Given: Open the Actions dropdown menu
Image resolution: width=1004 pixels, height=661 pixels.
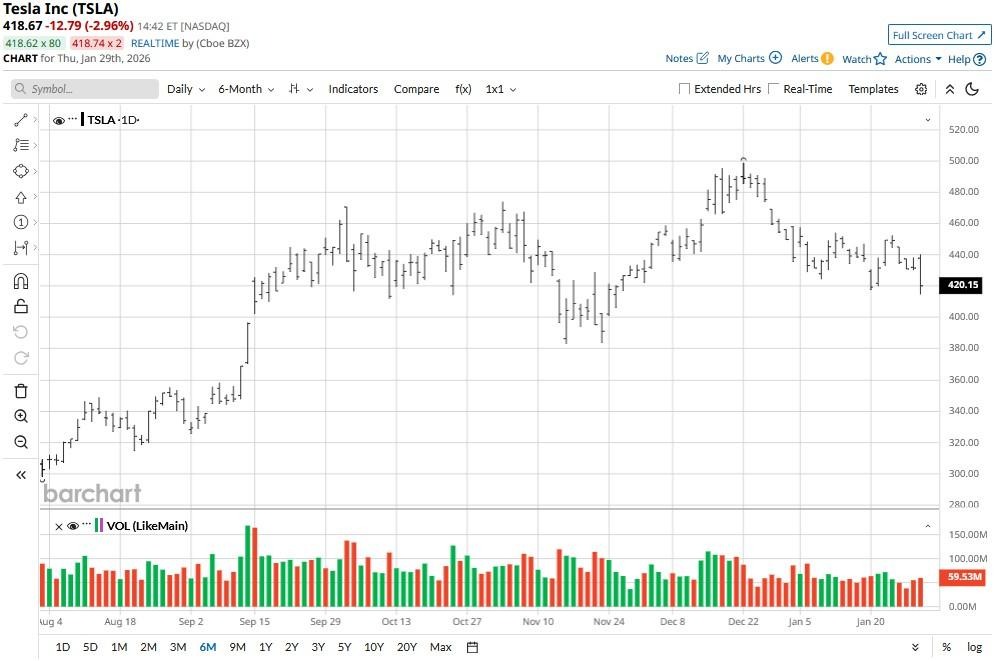Looking at the screenshot, I should [918, 59].
